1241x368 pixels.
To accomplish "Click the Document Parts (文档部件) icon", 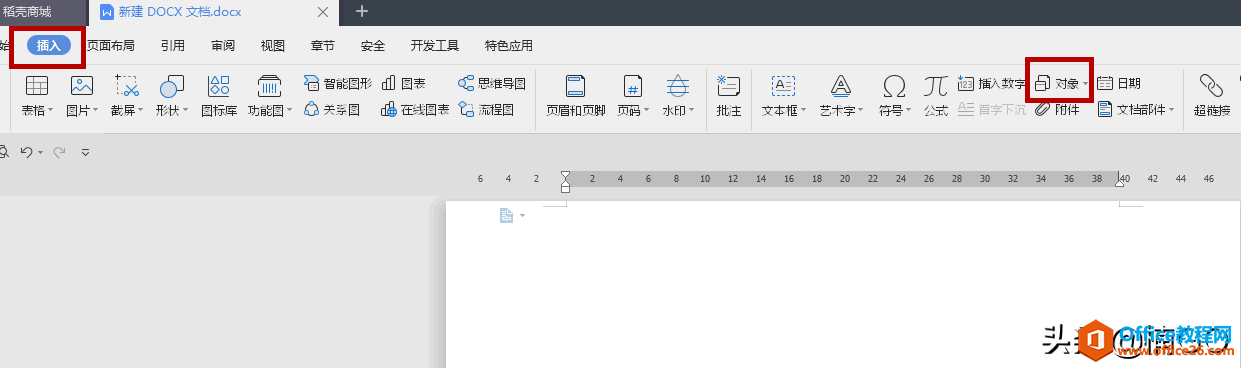I will click(x=1105, y=110).
